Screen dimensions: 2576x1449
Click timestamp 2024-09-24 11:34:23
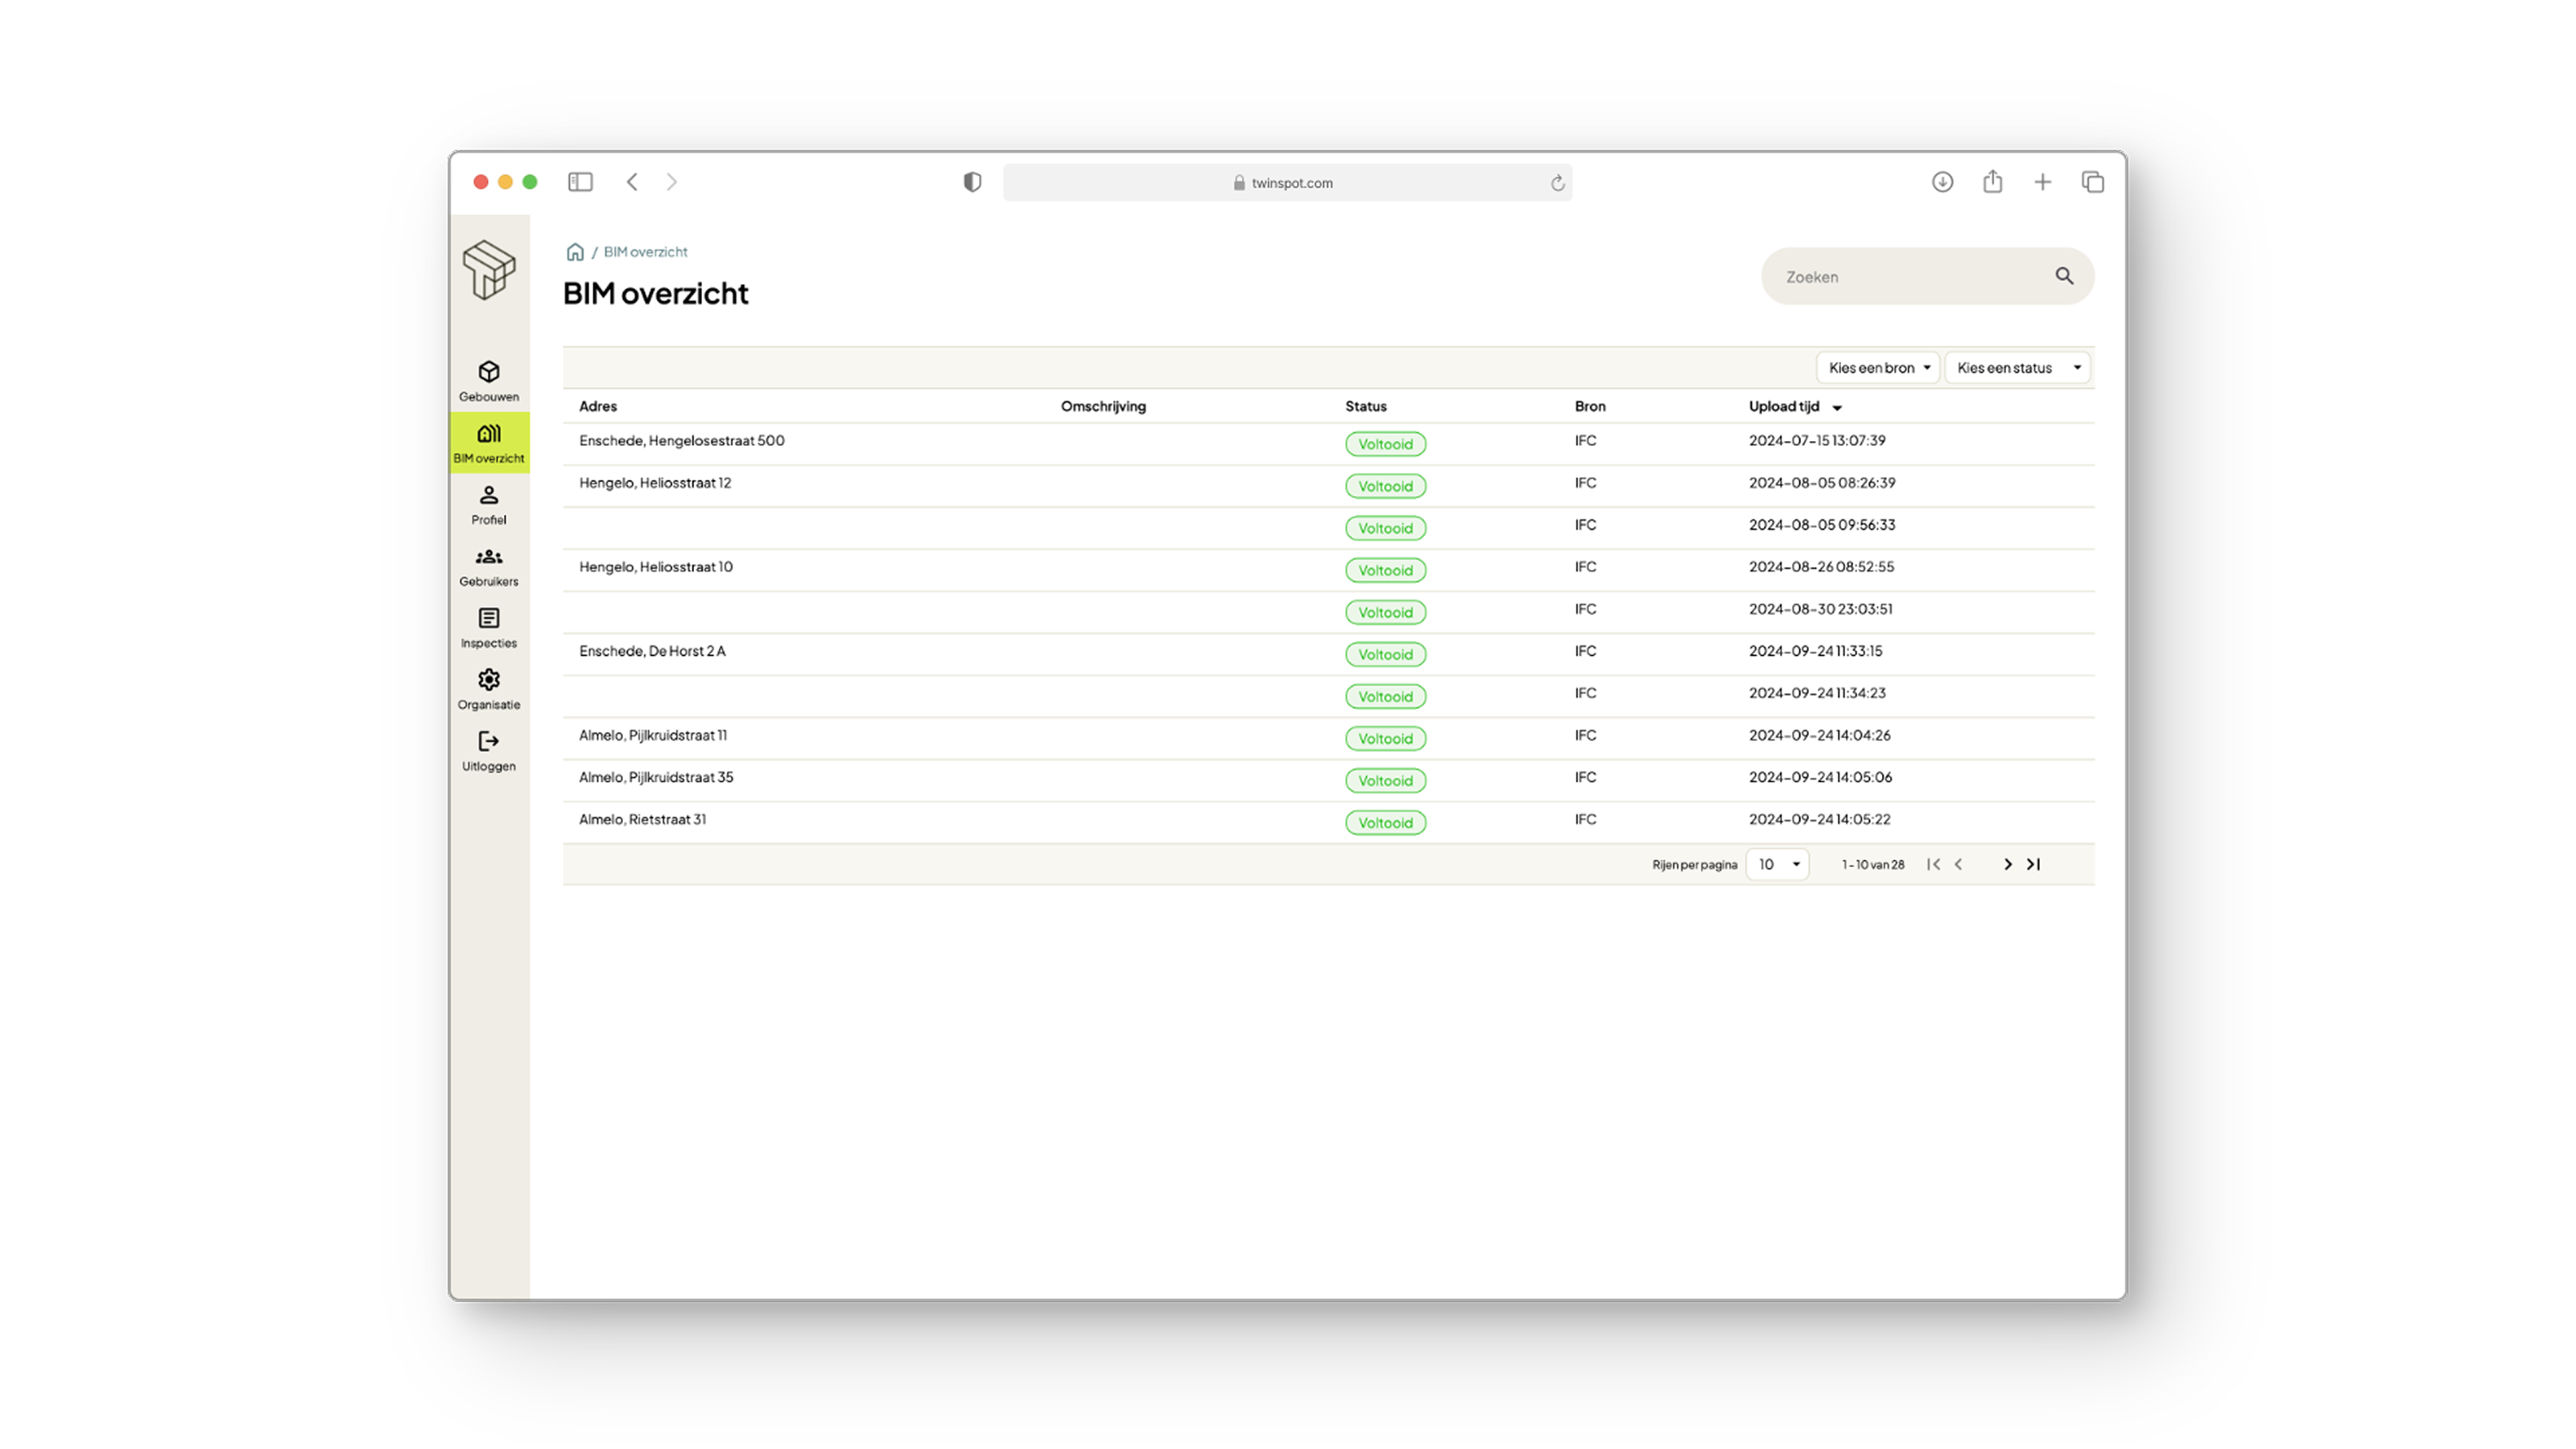click(x=1817, y=693)
